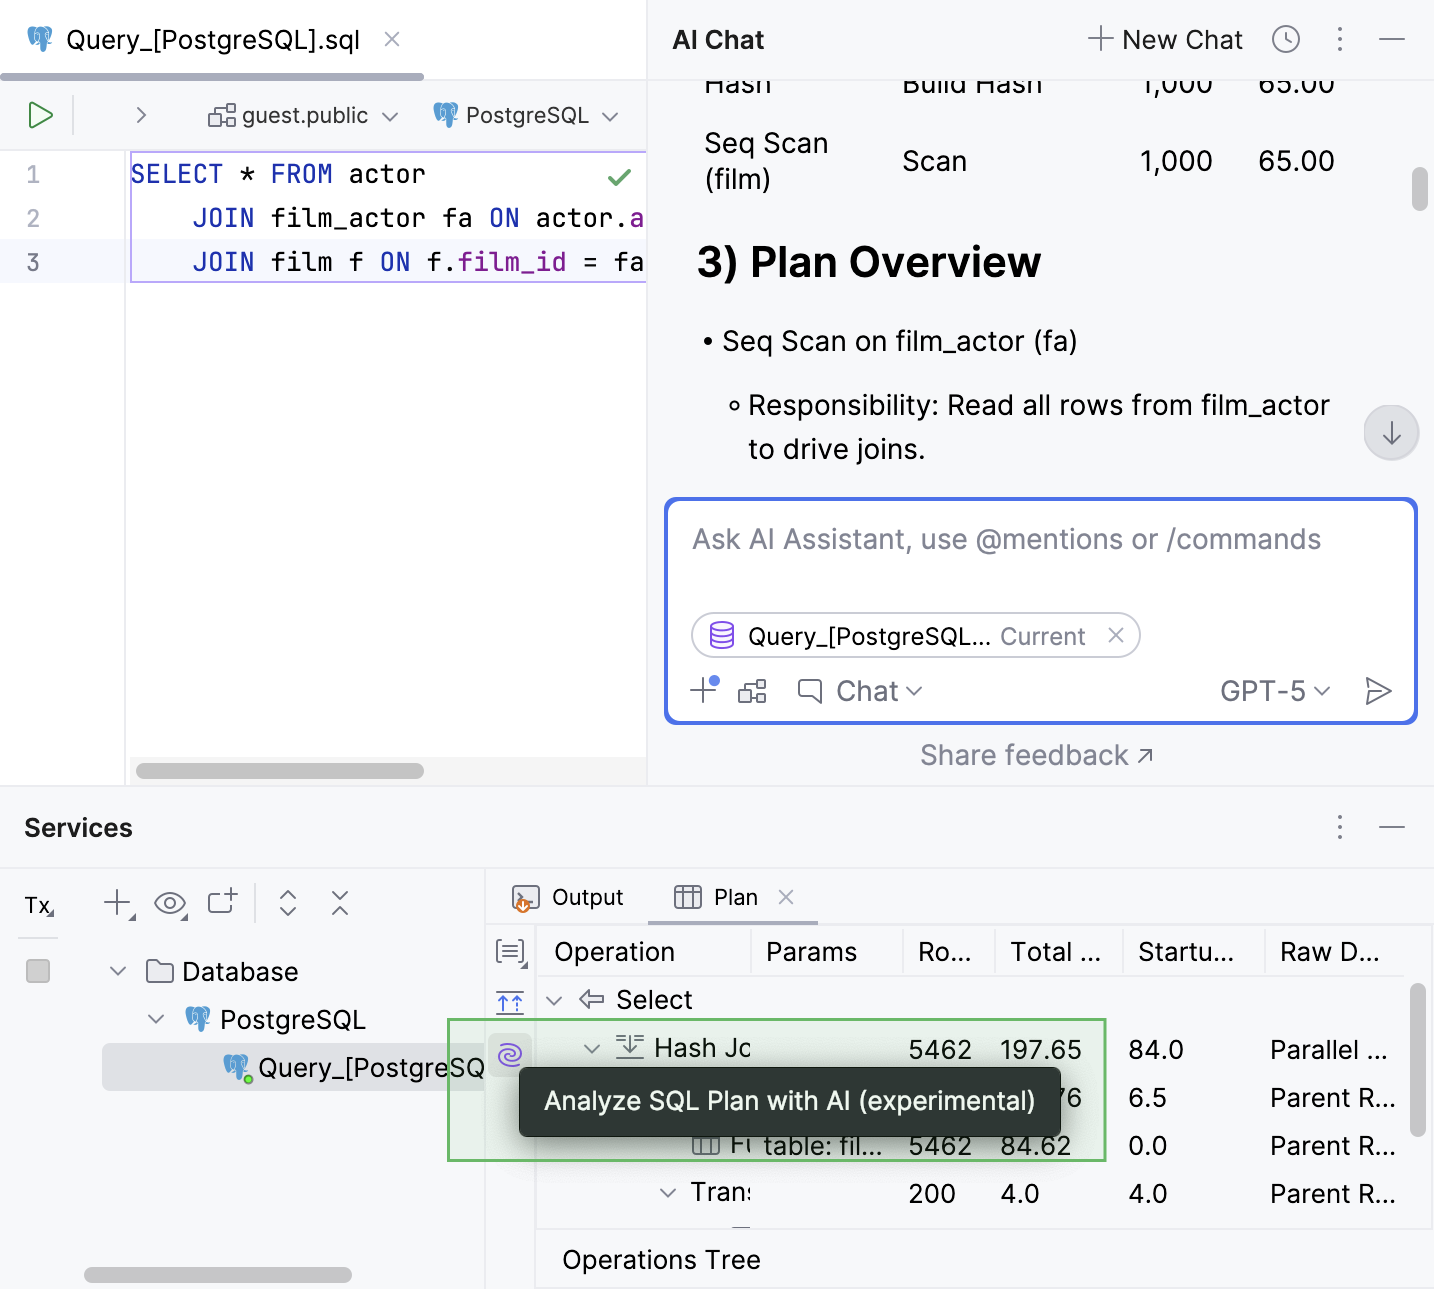Expand all nodes in the Services tree
Viewport: 1434px width, 1289px height.
287,903
